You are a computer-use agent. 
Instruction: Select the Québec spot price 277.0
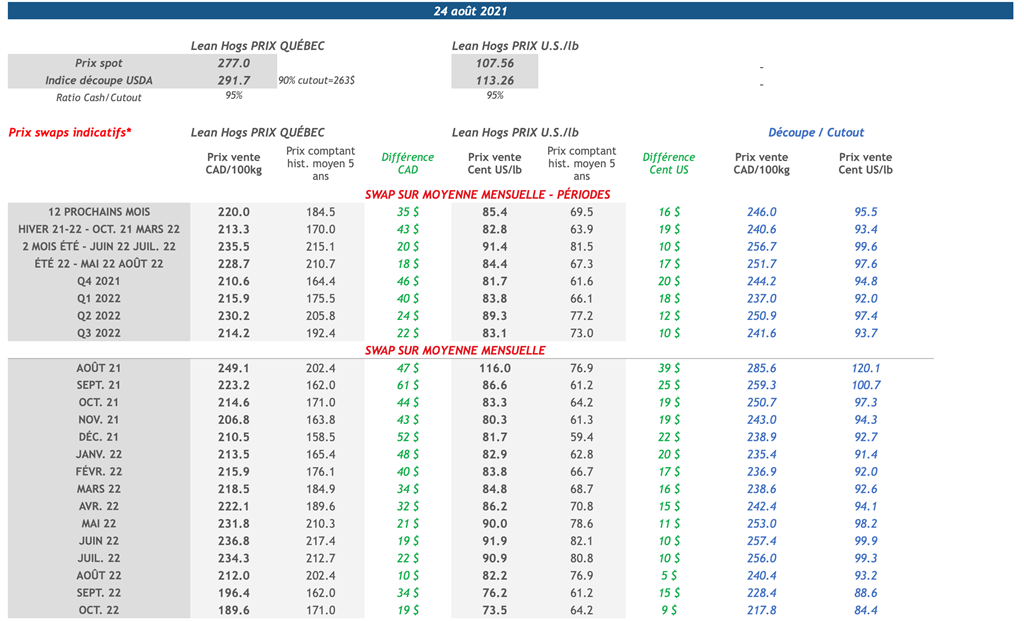(233, 63)
